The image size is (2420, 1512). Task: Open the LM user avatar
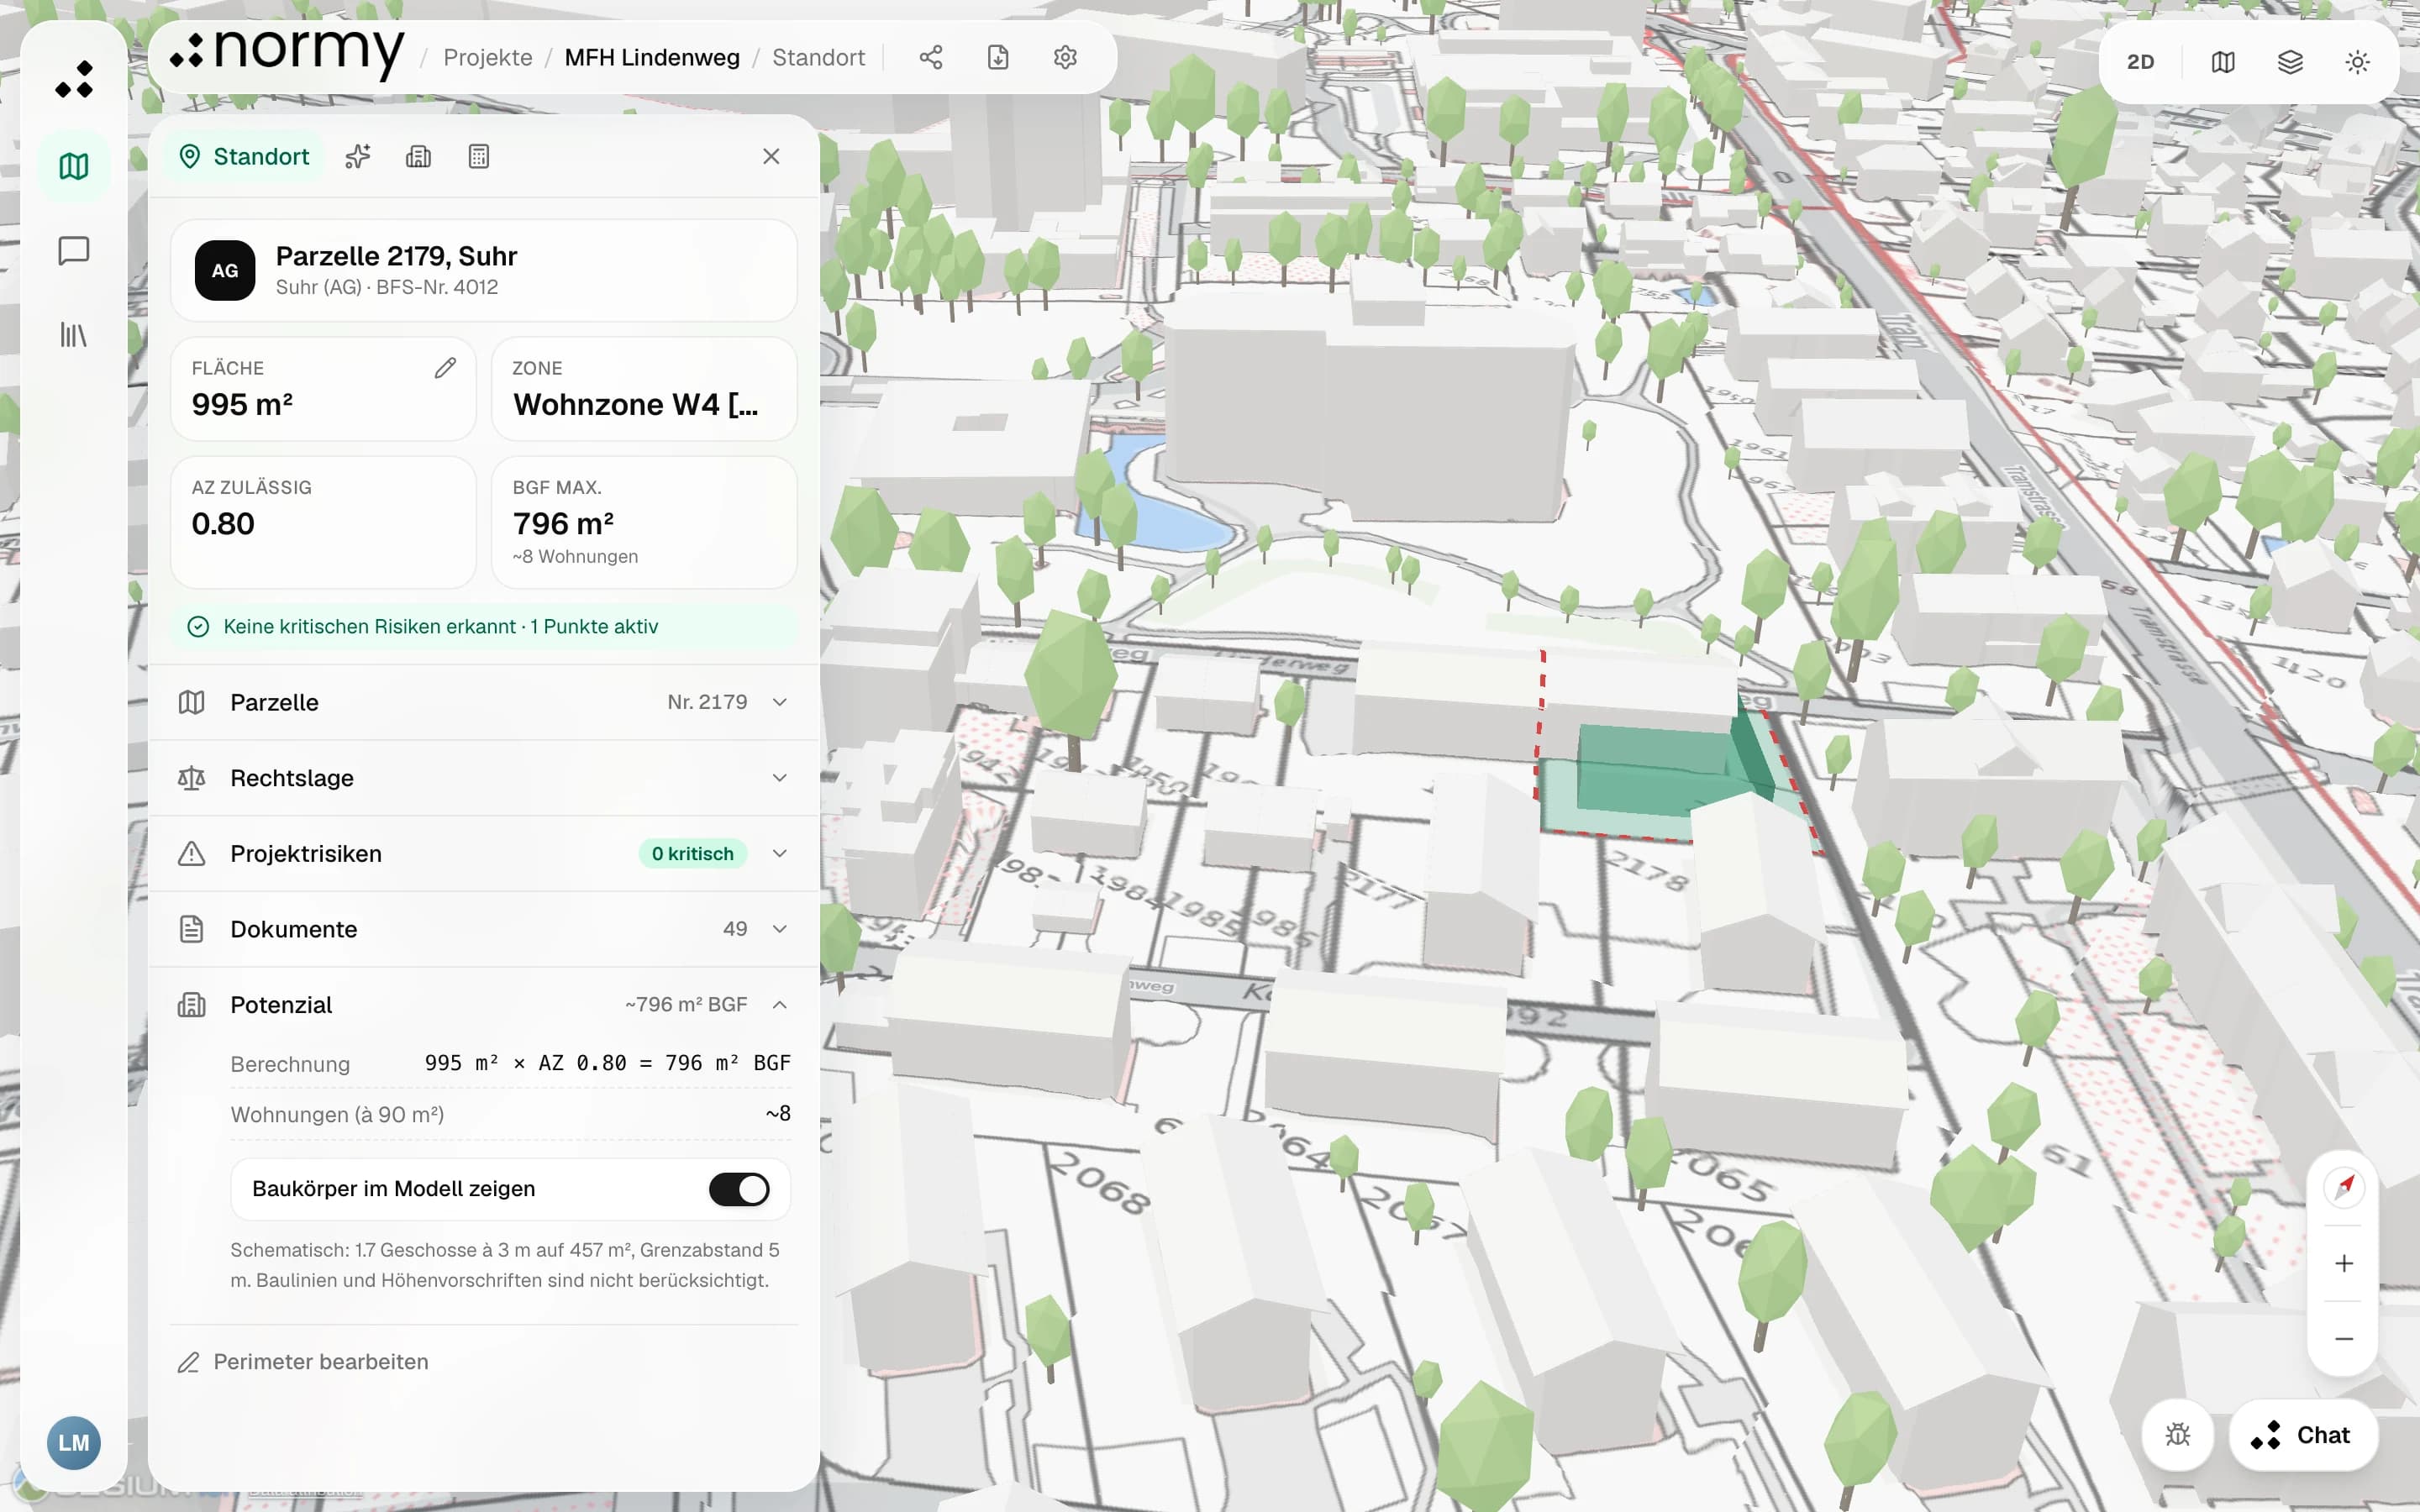(x=74, y=1442)
